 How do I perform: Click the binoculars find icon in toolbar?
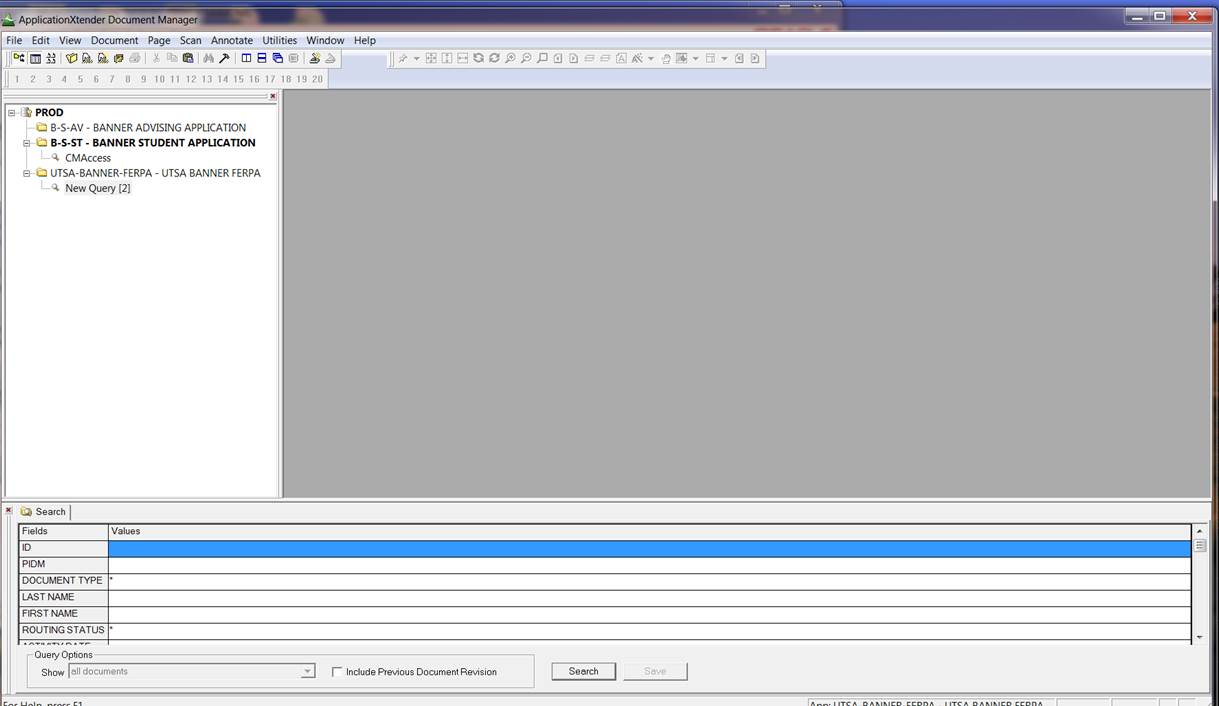coord(208,59)
